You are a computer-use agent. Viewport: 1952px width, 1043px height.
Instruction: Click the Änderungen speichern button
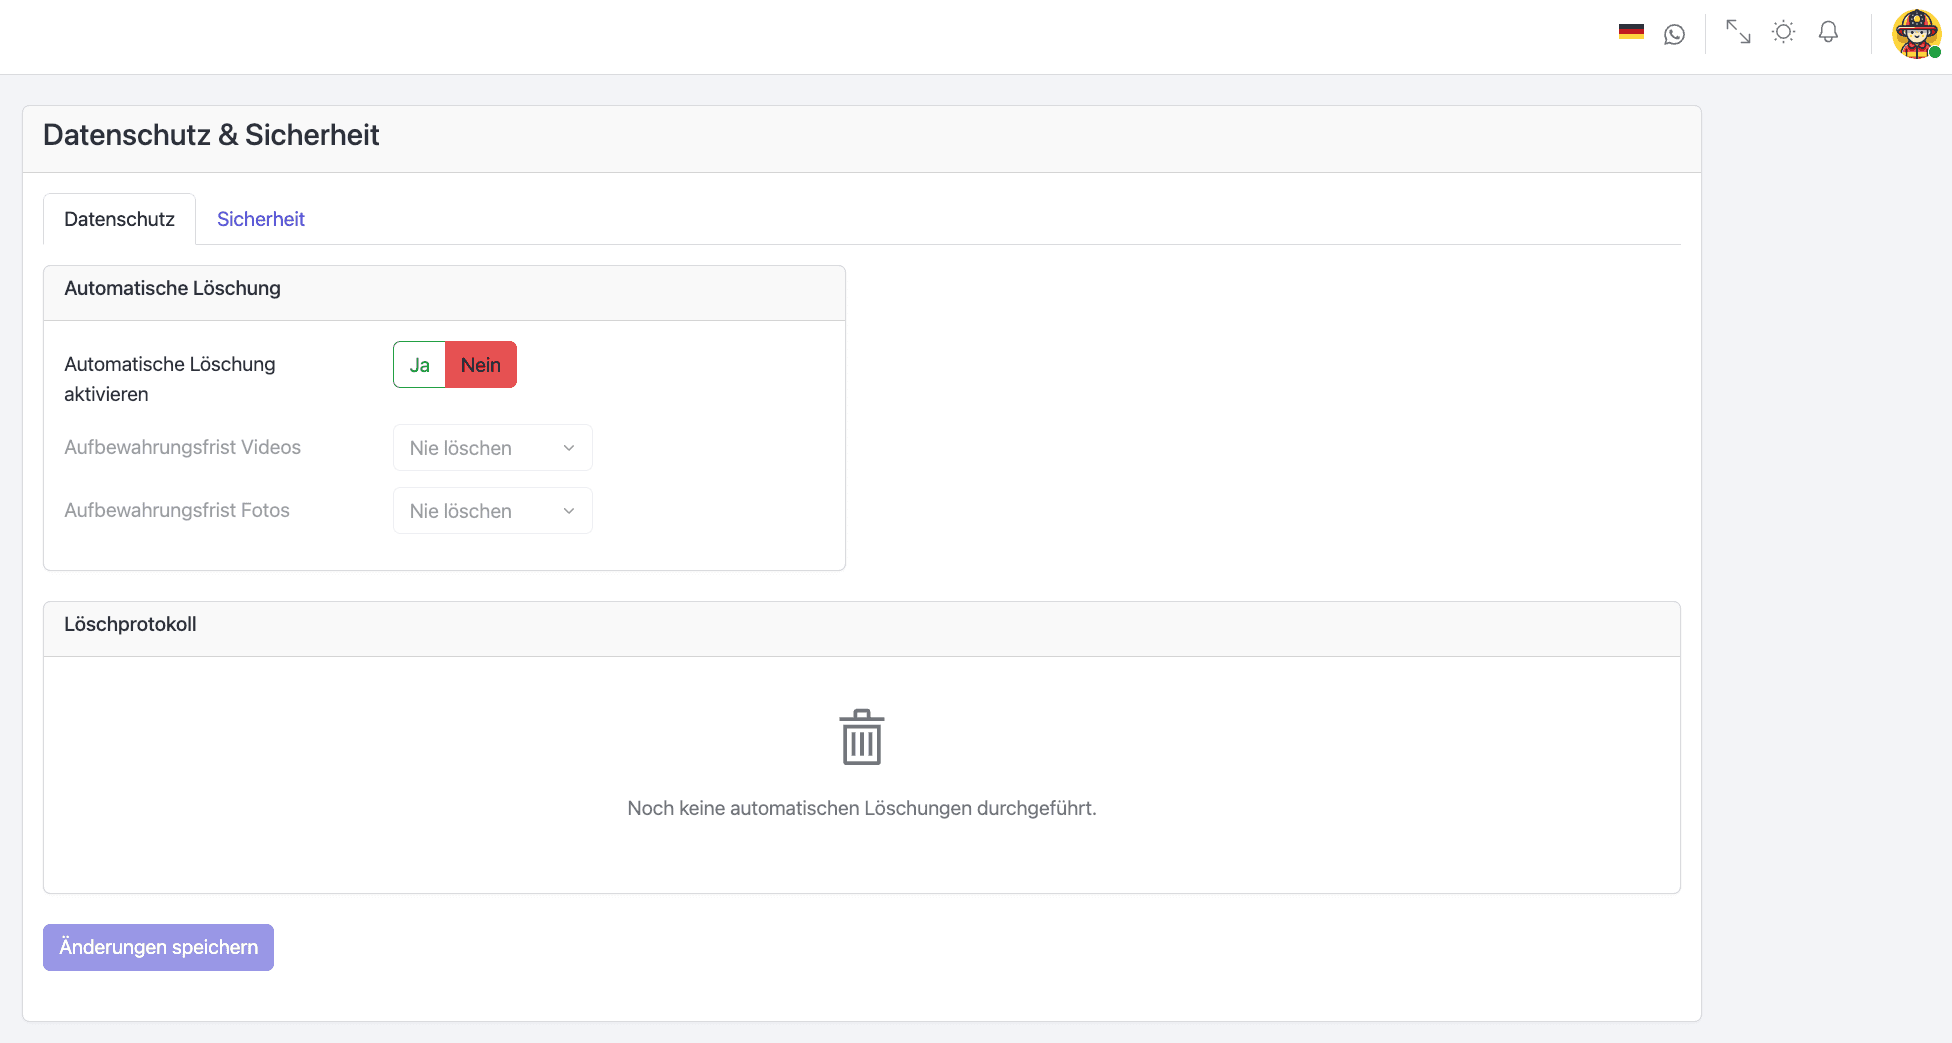(158, 947)
